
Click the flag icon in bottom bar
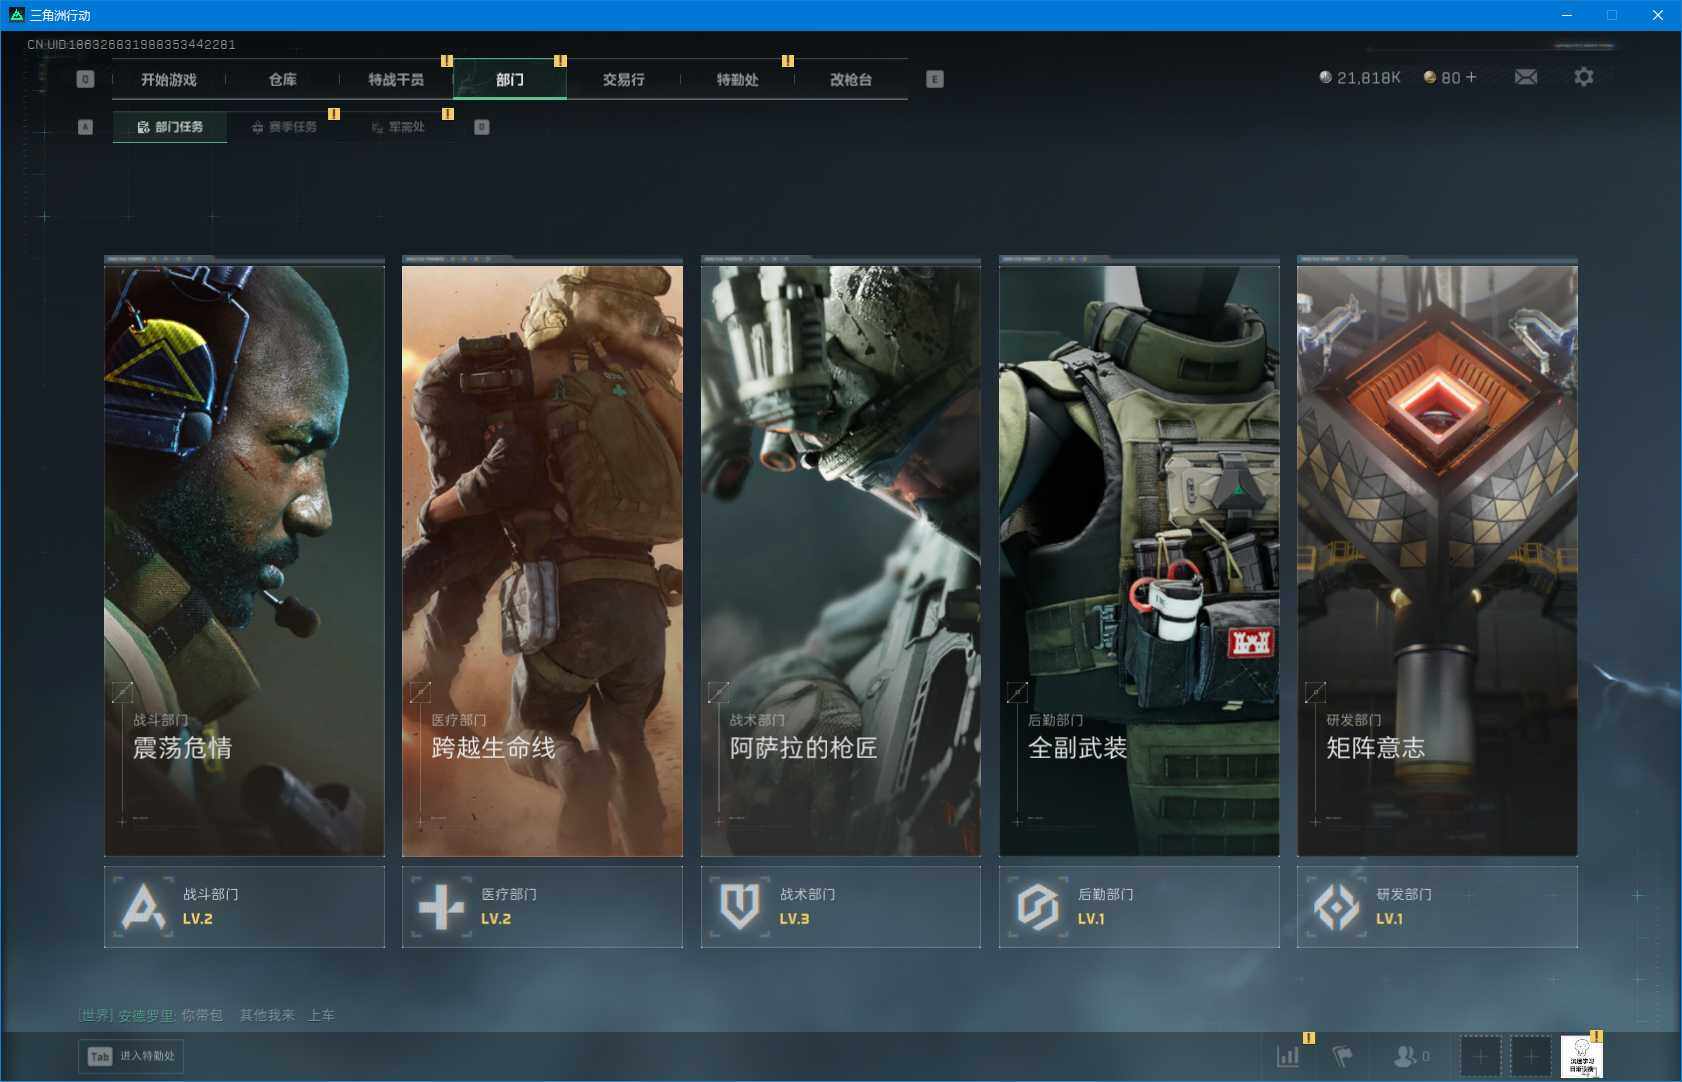coord(1342,1056)
